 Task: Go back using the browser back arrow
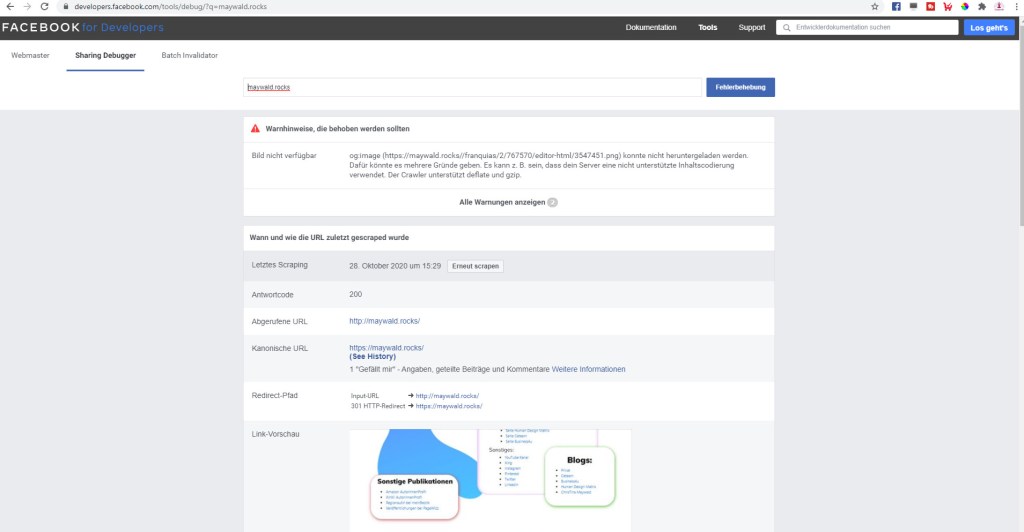pos(9,6)
